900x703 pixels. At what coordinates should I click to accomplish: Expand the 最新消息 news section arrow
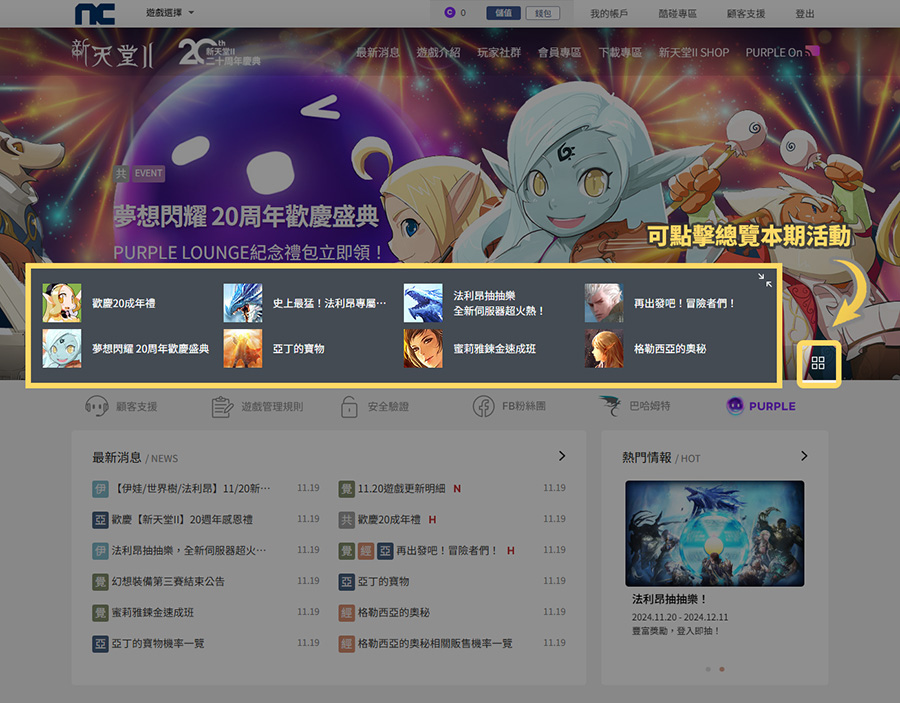pyautogui.click(x=562, y=456)
